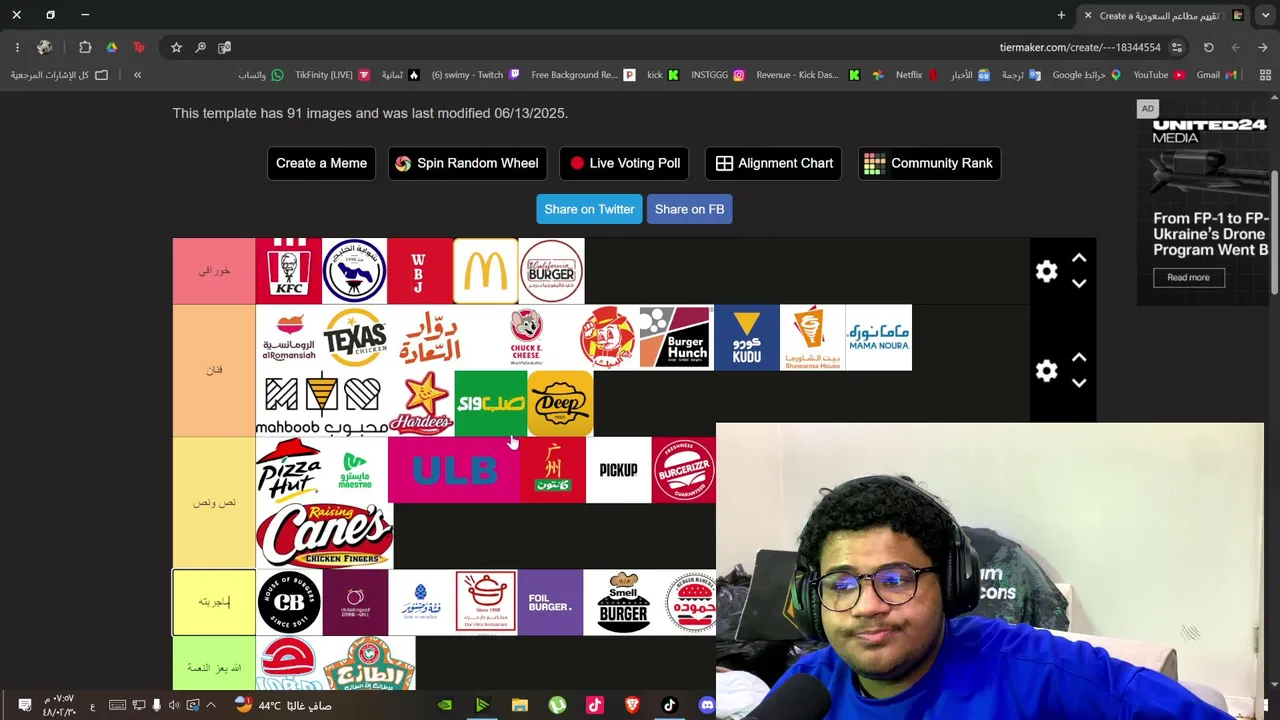The height and width of the screenshot is (720, 1280).
Task: View the Community Rank
Action: click(x=929, y=163)
